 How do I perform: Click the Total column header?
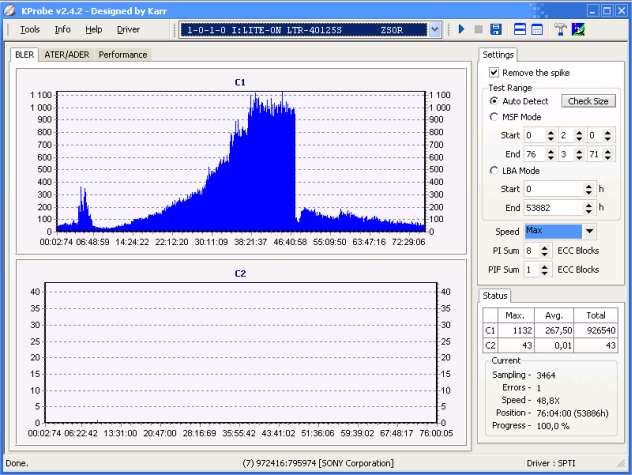pos(596,315)
